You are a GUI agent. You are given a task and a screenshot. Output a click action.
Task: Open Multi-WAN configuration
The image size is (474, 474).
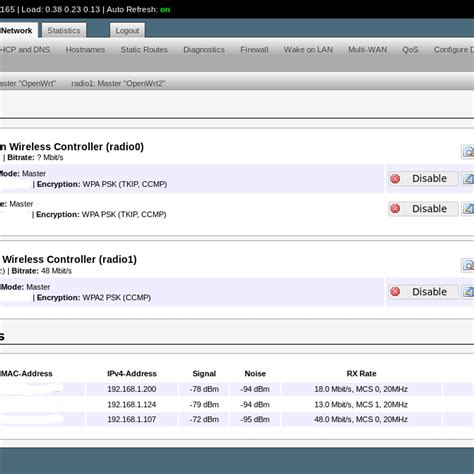tap(368, 50)
